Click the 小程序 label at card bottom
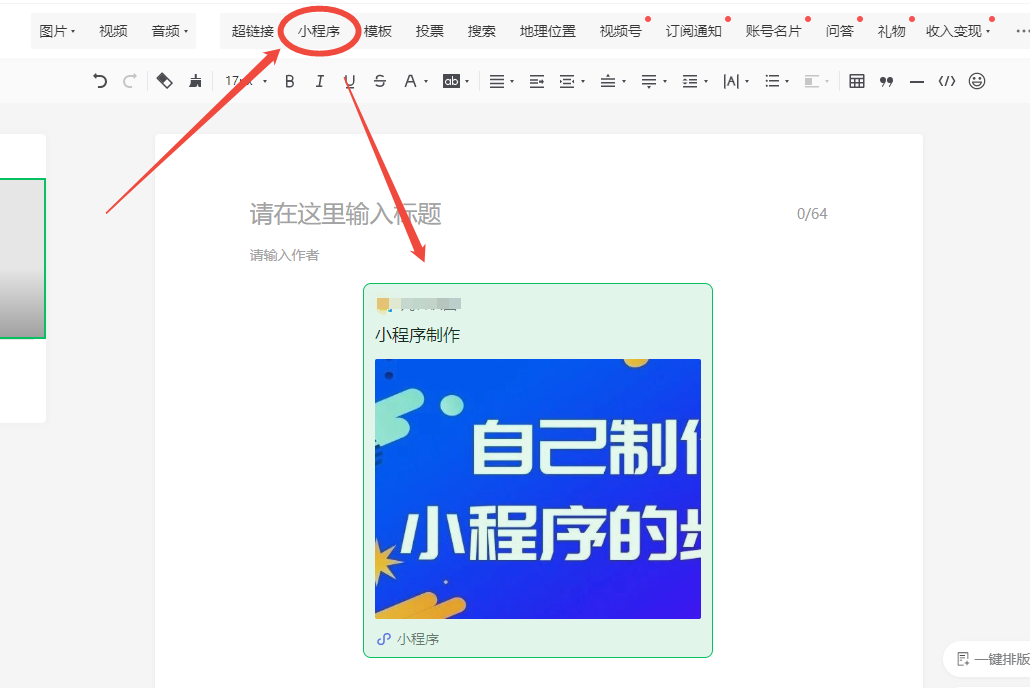 coord(418,639)
